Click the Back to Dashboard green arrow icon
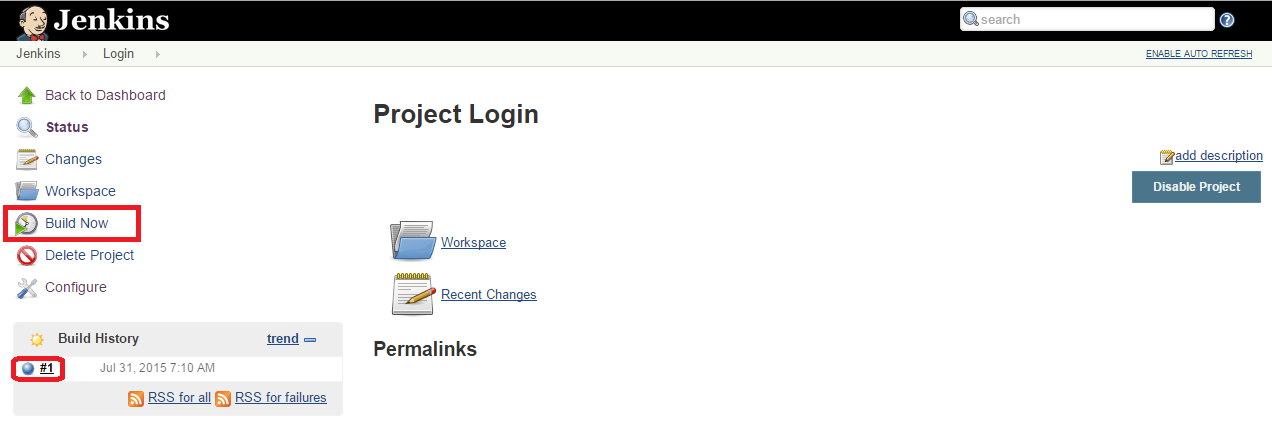1272x427 pixels. point(27,96)
